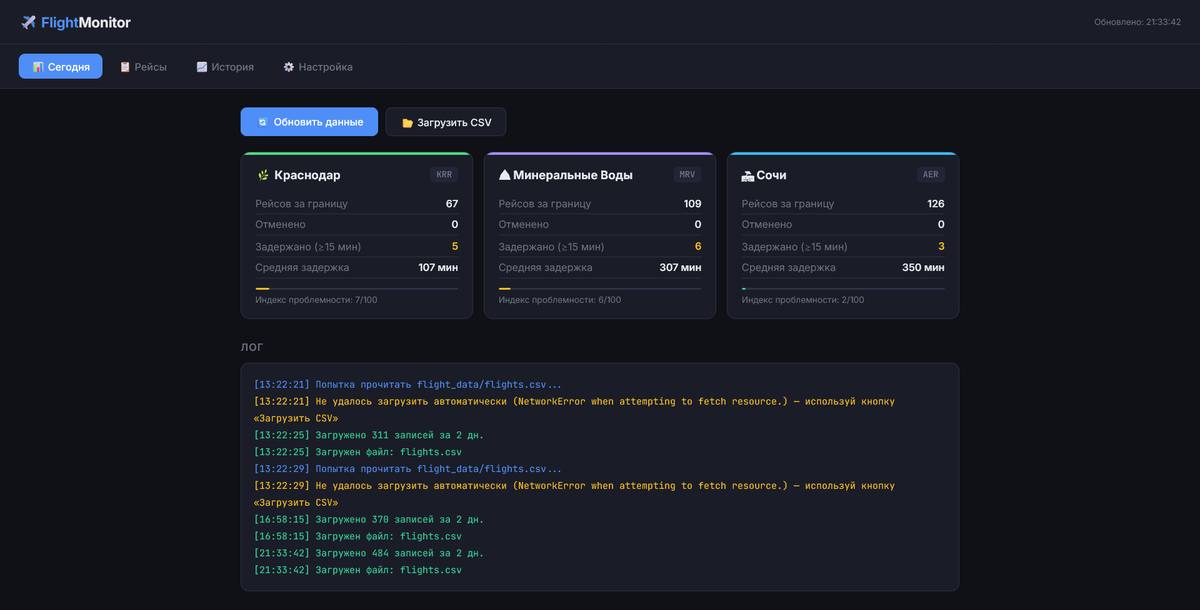Click the beach icon beside Сочи
The width and height of the screenshot is (1200, 610).
pos(748,175)
